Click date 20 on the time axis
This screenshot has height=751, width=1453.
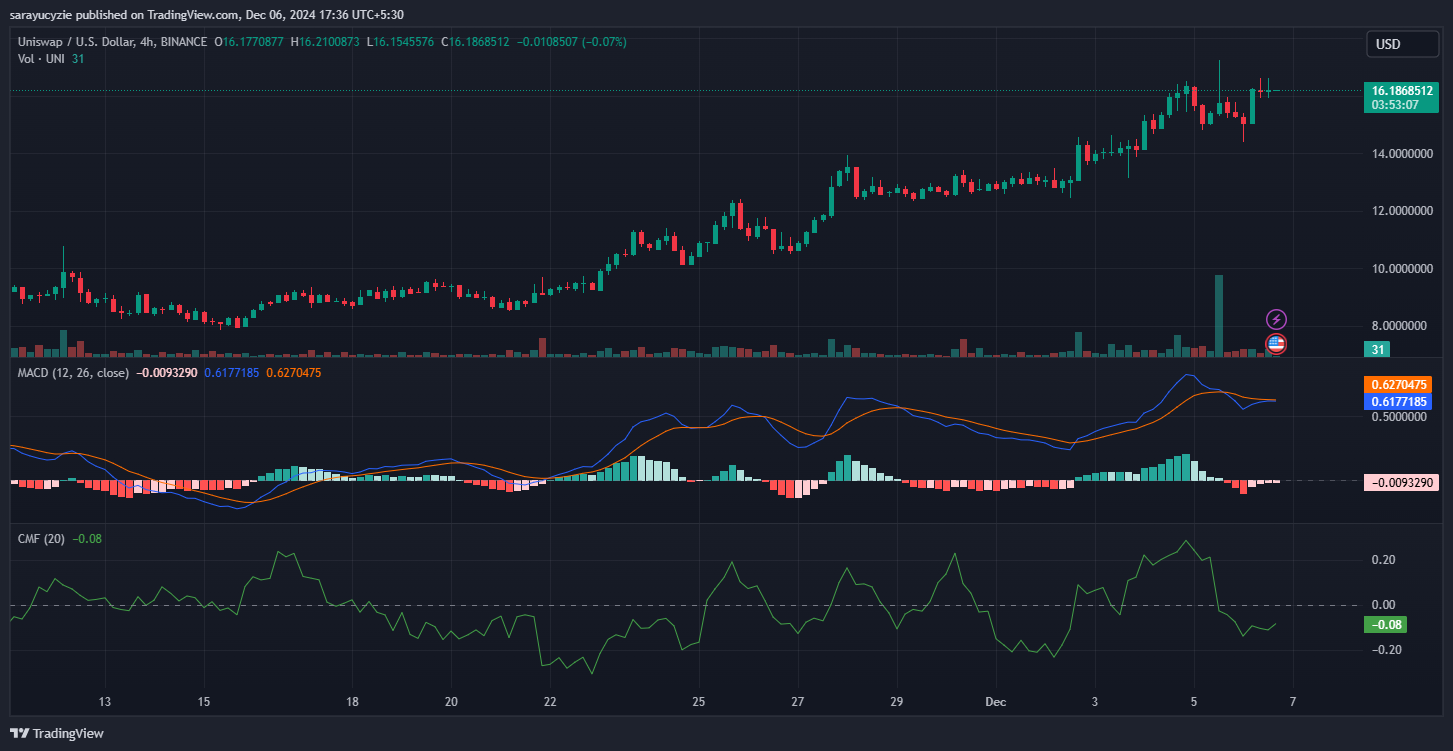[x=450, y=702]
